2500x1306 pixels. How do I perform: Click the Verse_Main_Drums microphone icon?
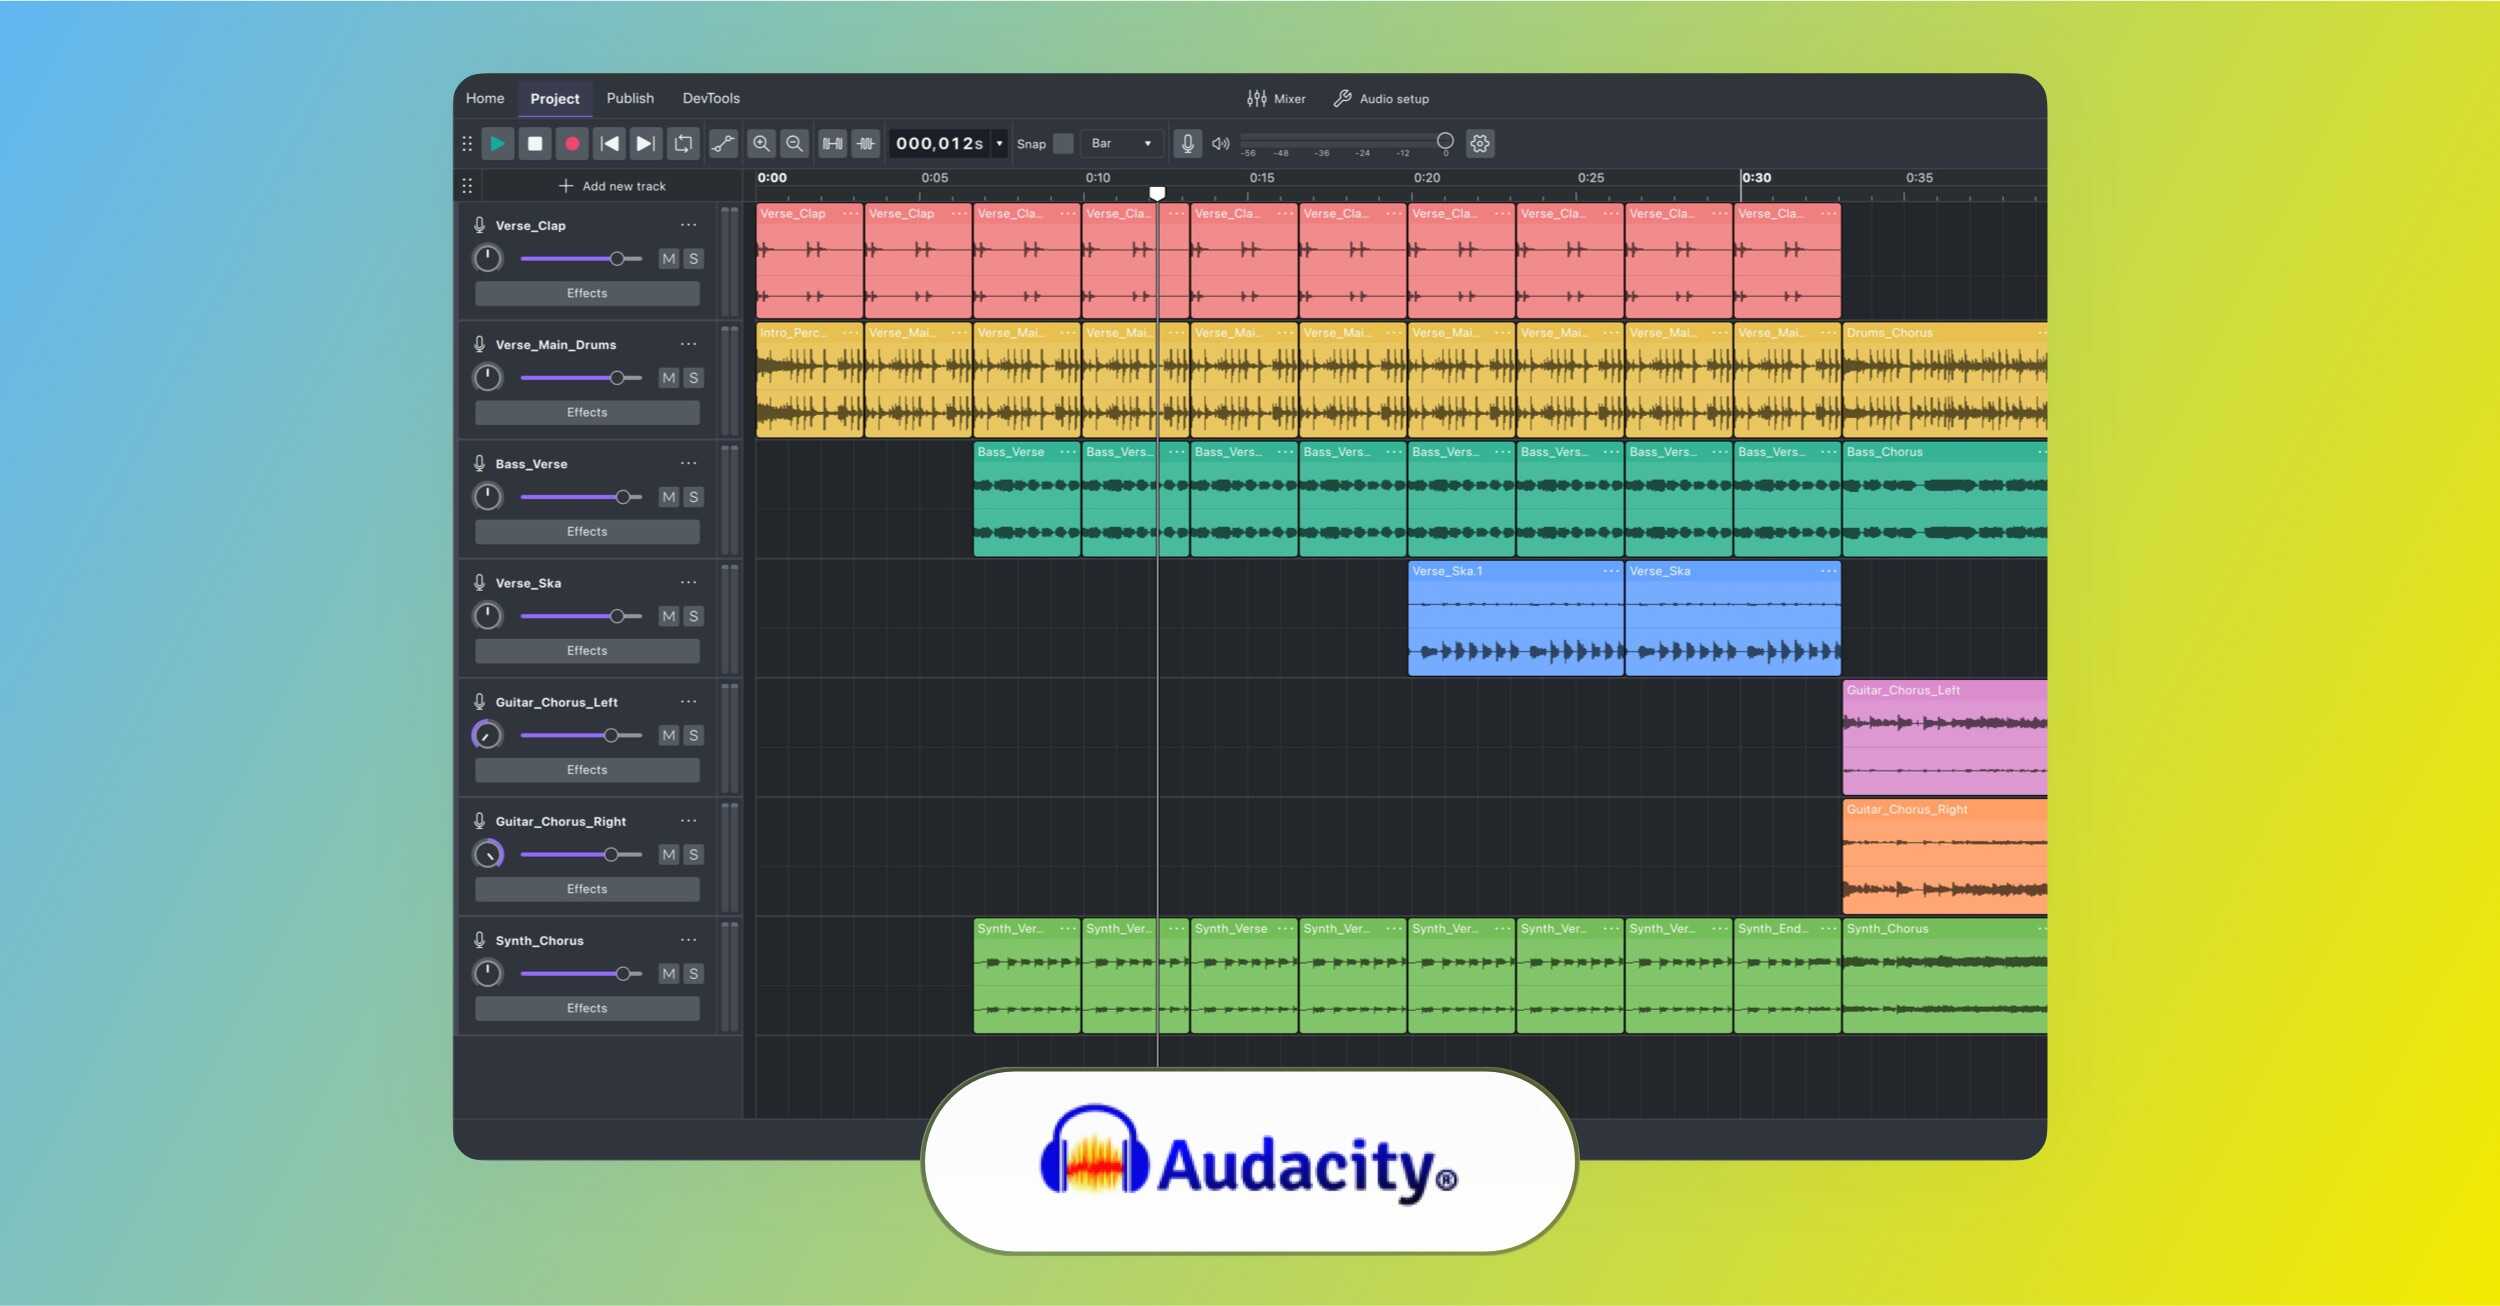[x=479, y=344]
